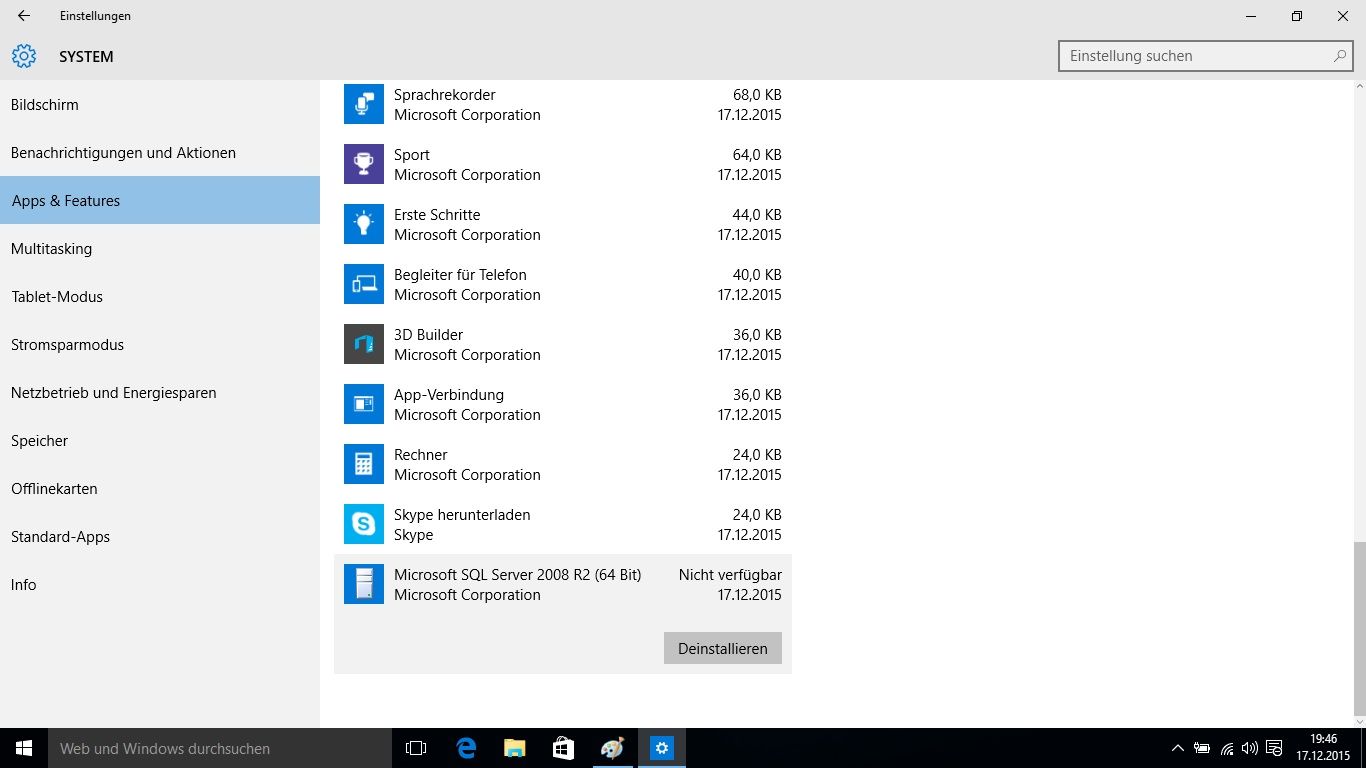Click the Deinstallieren button
The image size is (1366, 768).
[x=723, y=648]
